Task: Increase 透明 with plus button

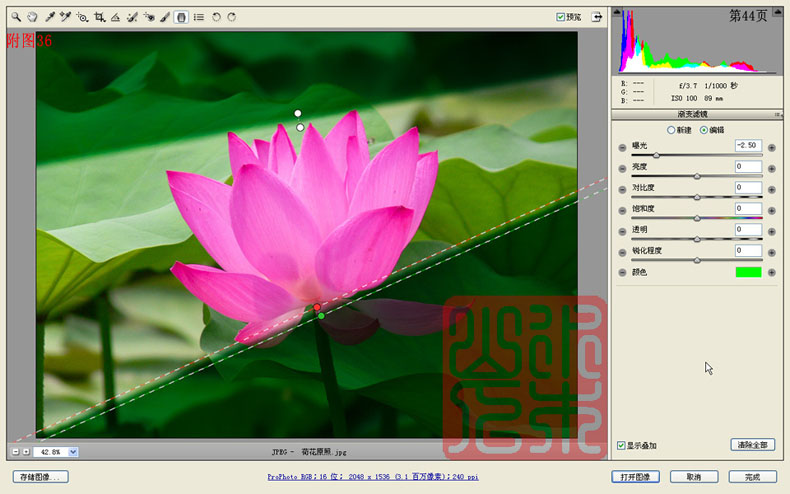Action: tap(772, 231)
